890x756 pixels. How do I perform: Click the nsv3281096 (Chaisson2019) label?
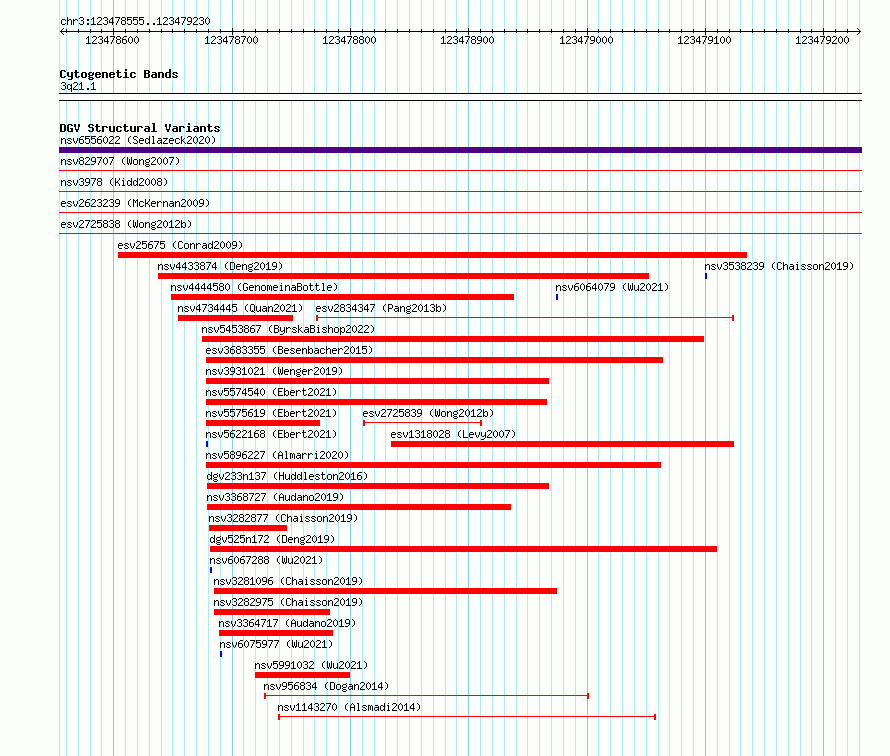[x=288, y=581]
